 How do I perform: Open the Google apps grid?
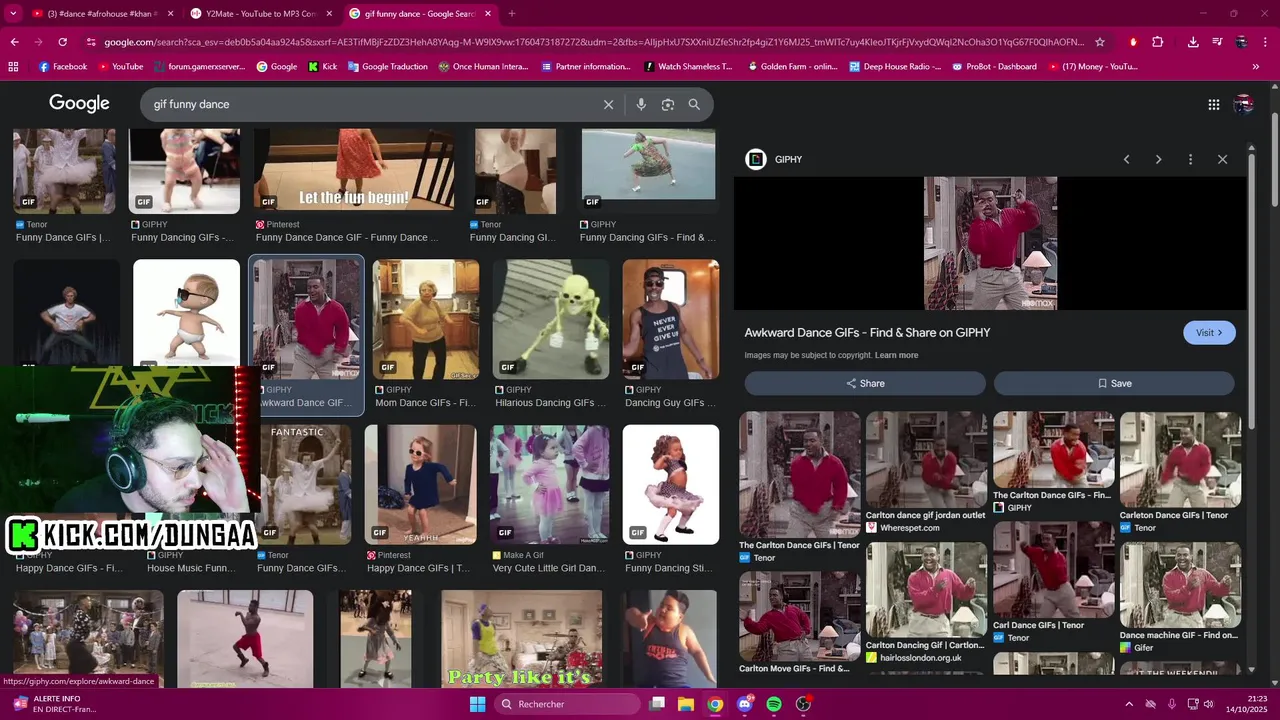click(x=1213, y=104)
